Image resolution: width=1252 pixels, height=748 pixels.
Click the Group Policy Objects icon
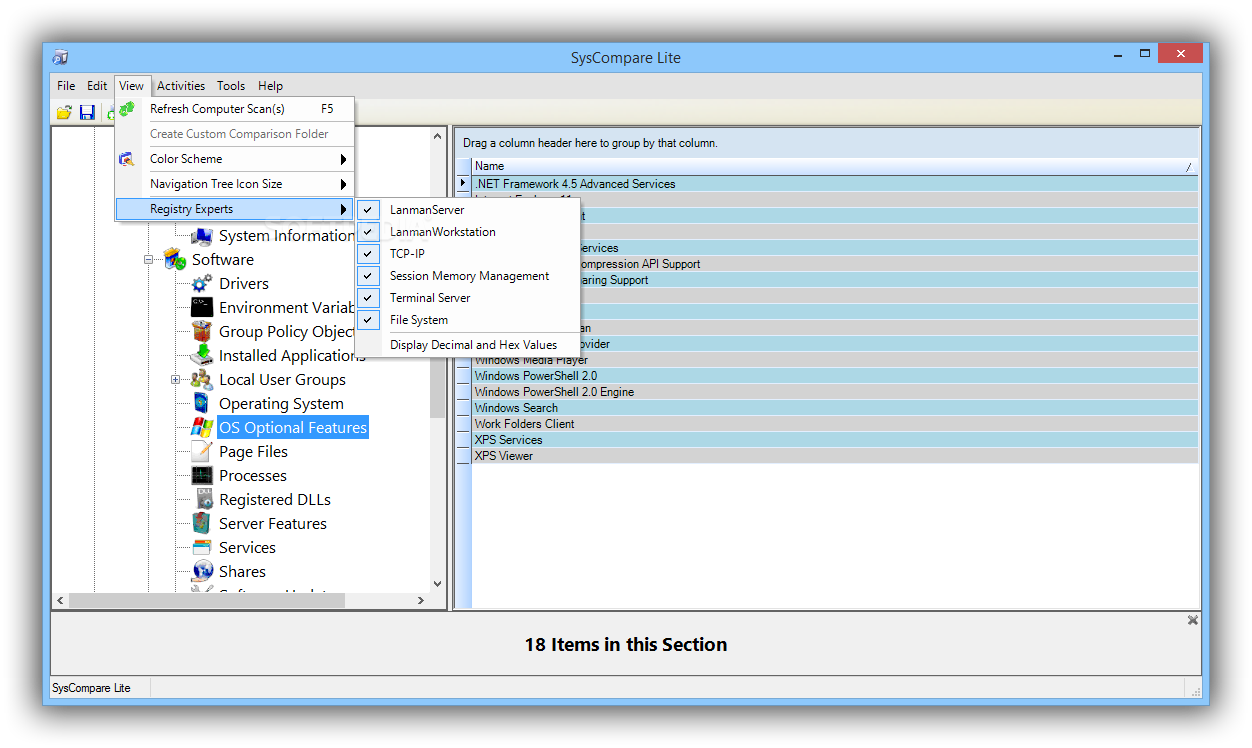tap(202, 332)
